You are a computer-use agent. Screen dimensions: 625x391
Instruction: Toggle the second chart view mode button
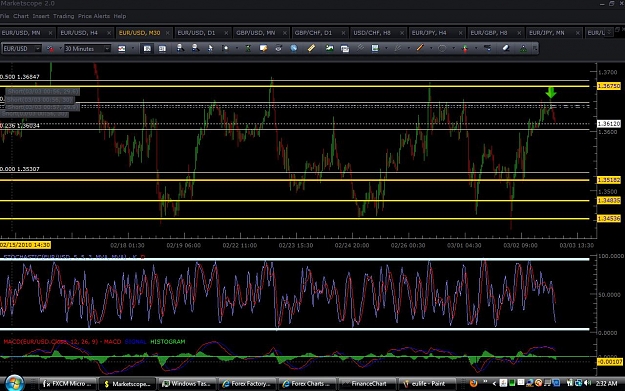pyautogui.click(x=162, y=49)
